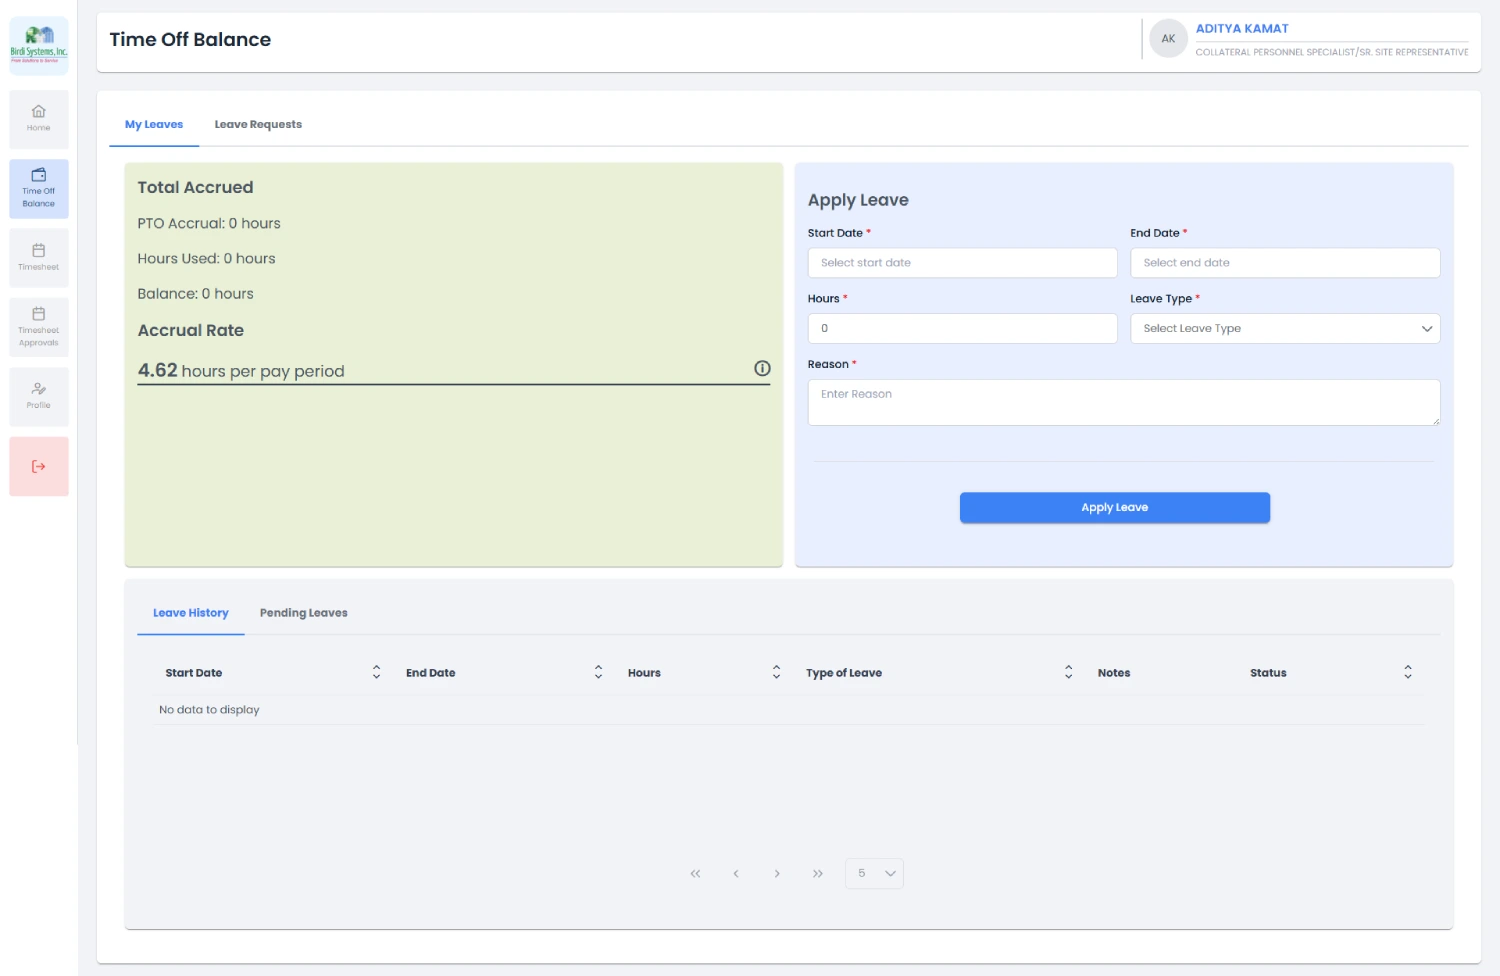This screenshot has width=1500, height=976.
Task: Click the 'PTO Accrual: 0 hours' text
Action: (209, 224)
